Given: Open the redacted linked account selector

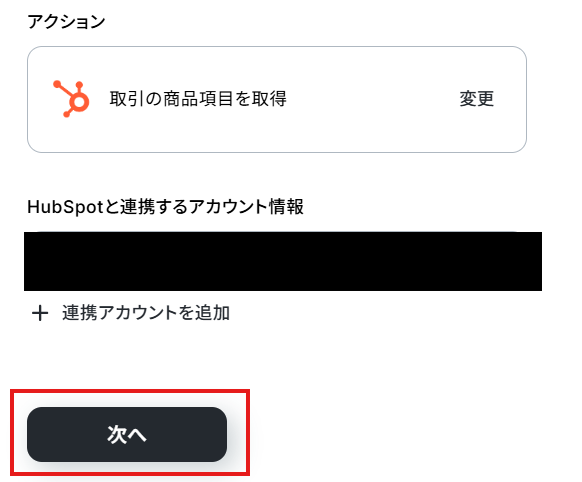Looking at the screenshot, I should (283, 261).
